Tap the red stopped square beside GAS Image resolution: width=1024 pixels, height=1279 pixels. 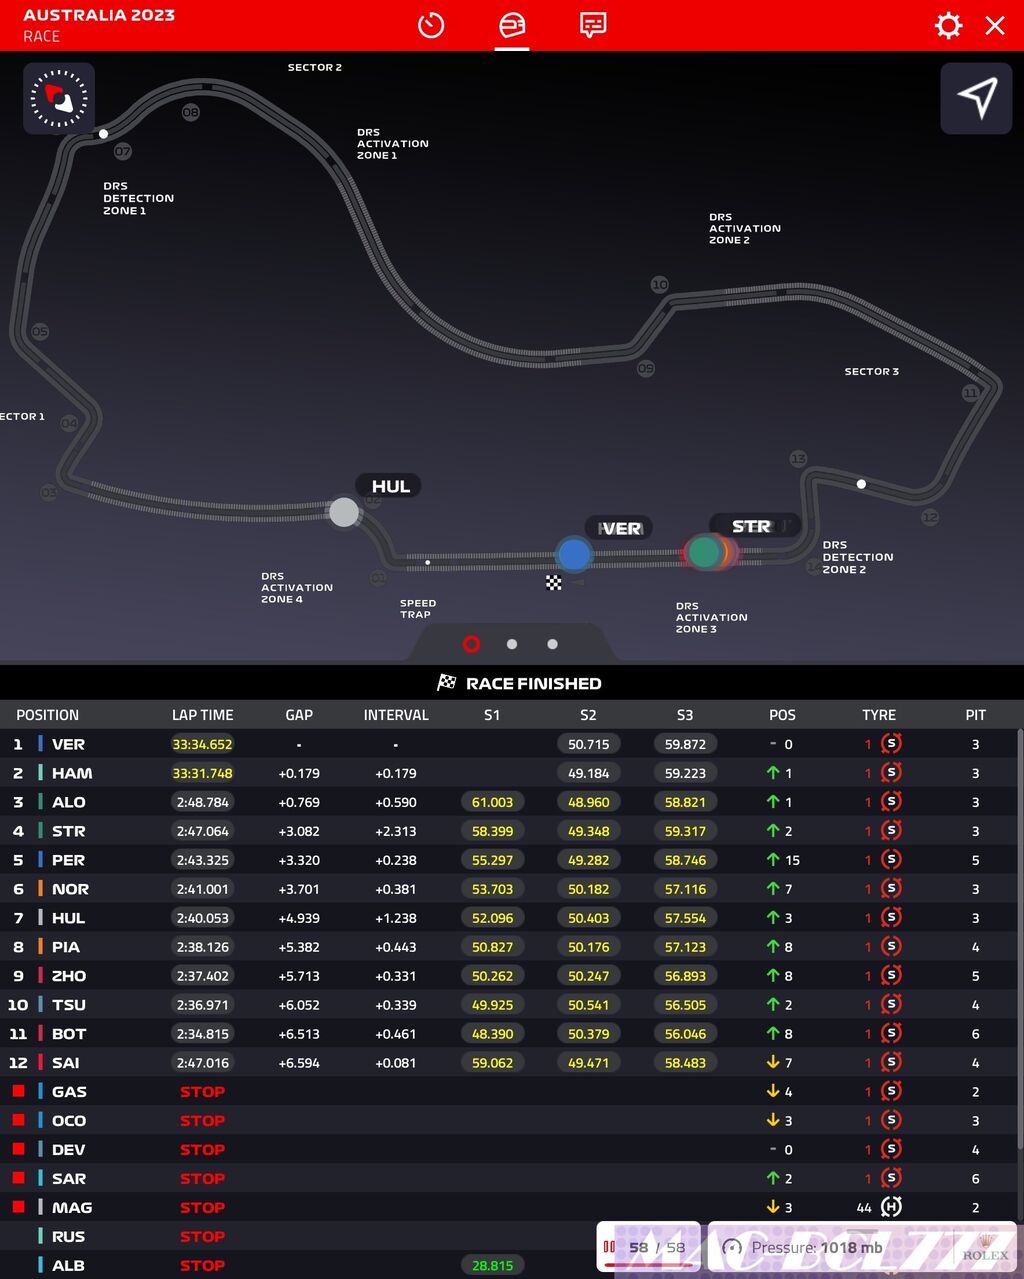click(x=18, y=1091)
